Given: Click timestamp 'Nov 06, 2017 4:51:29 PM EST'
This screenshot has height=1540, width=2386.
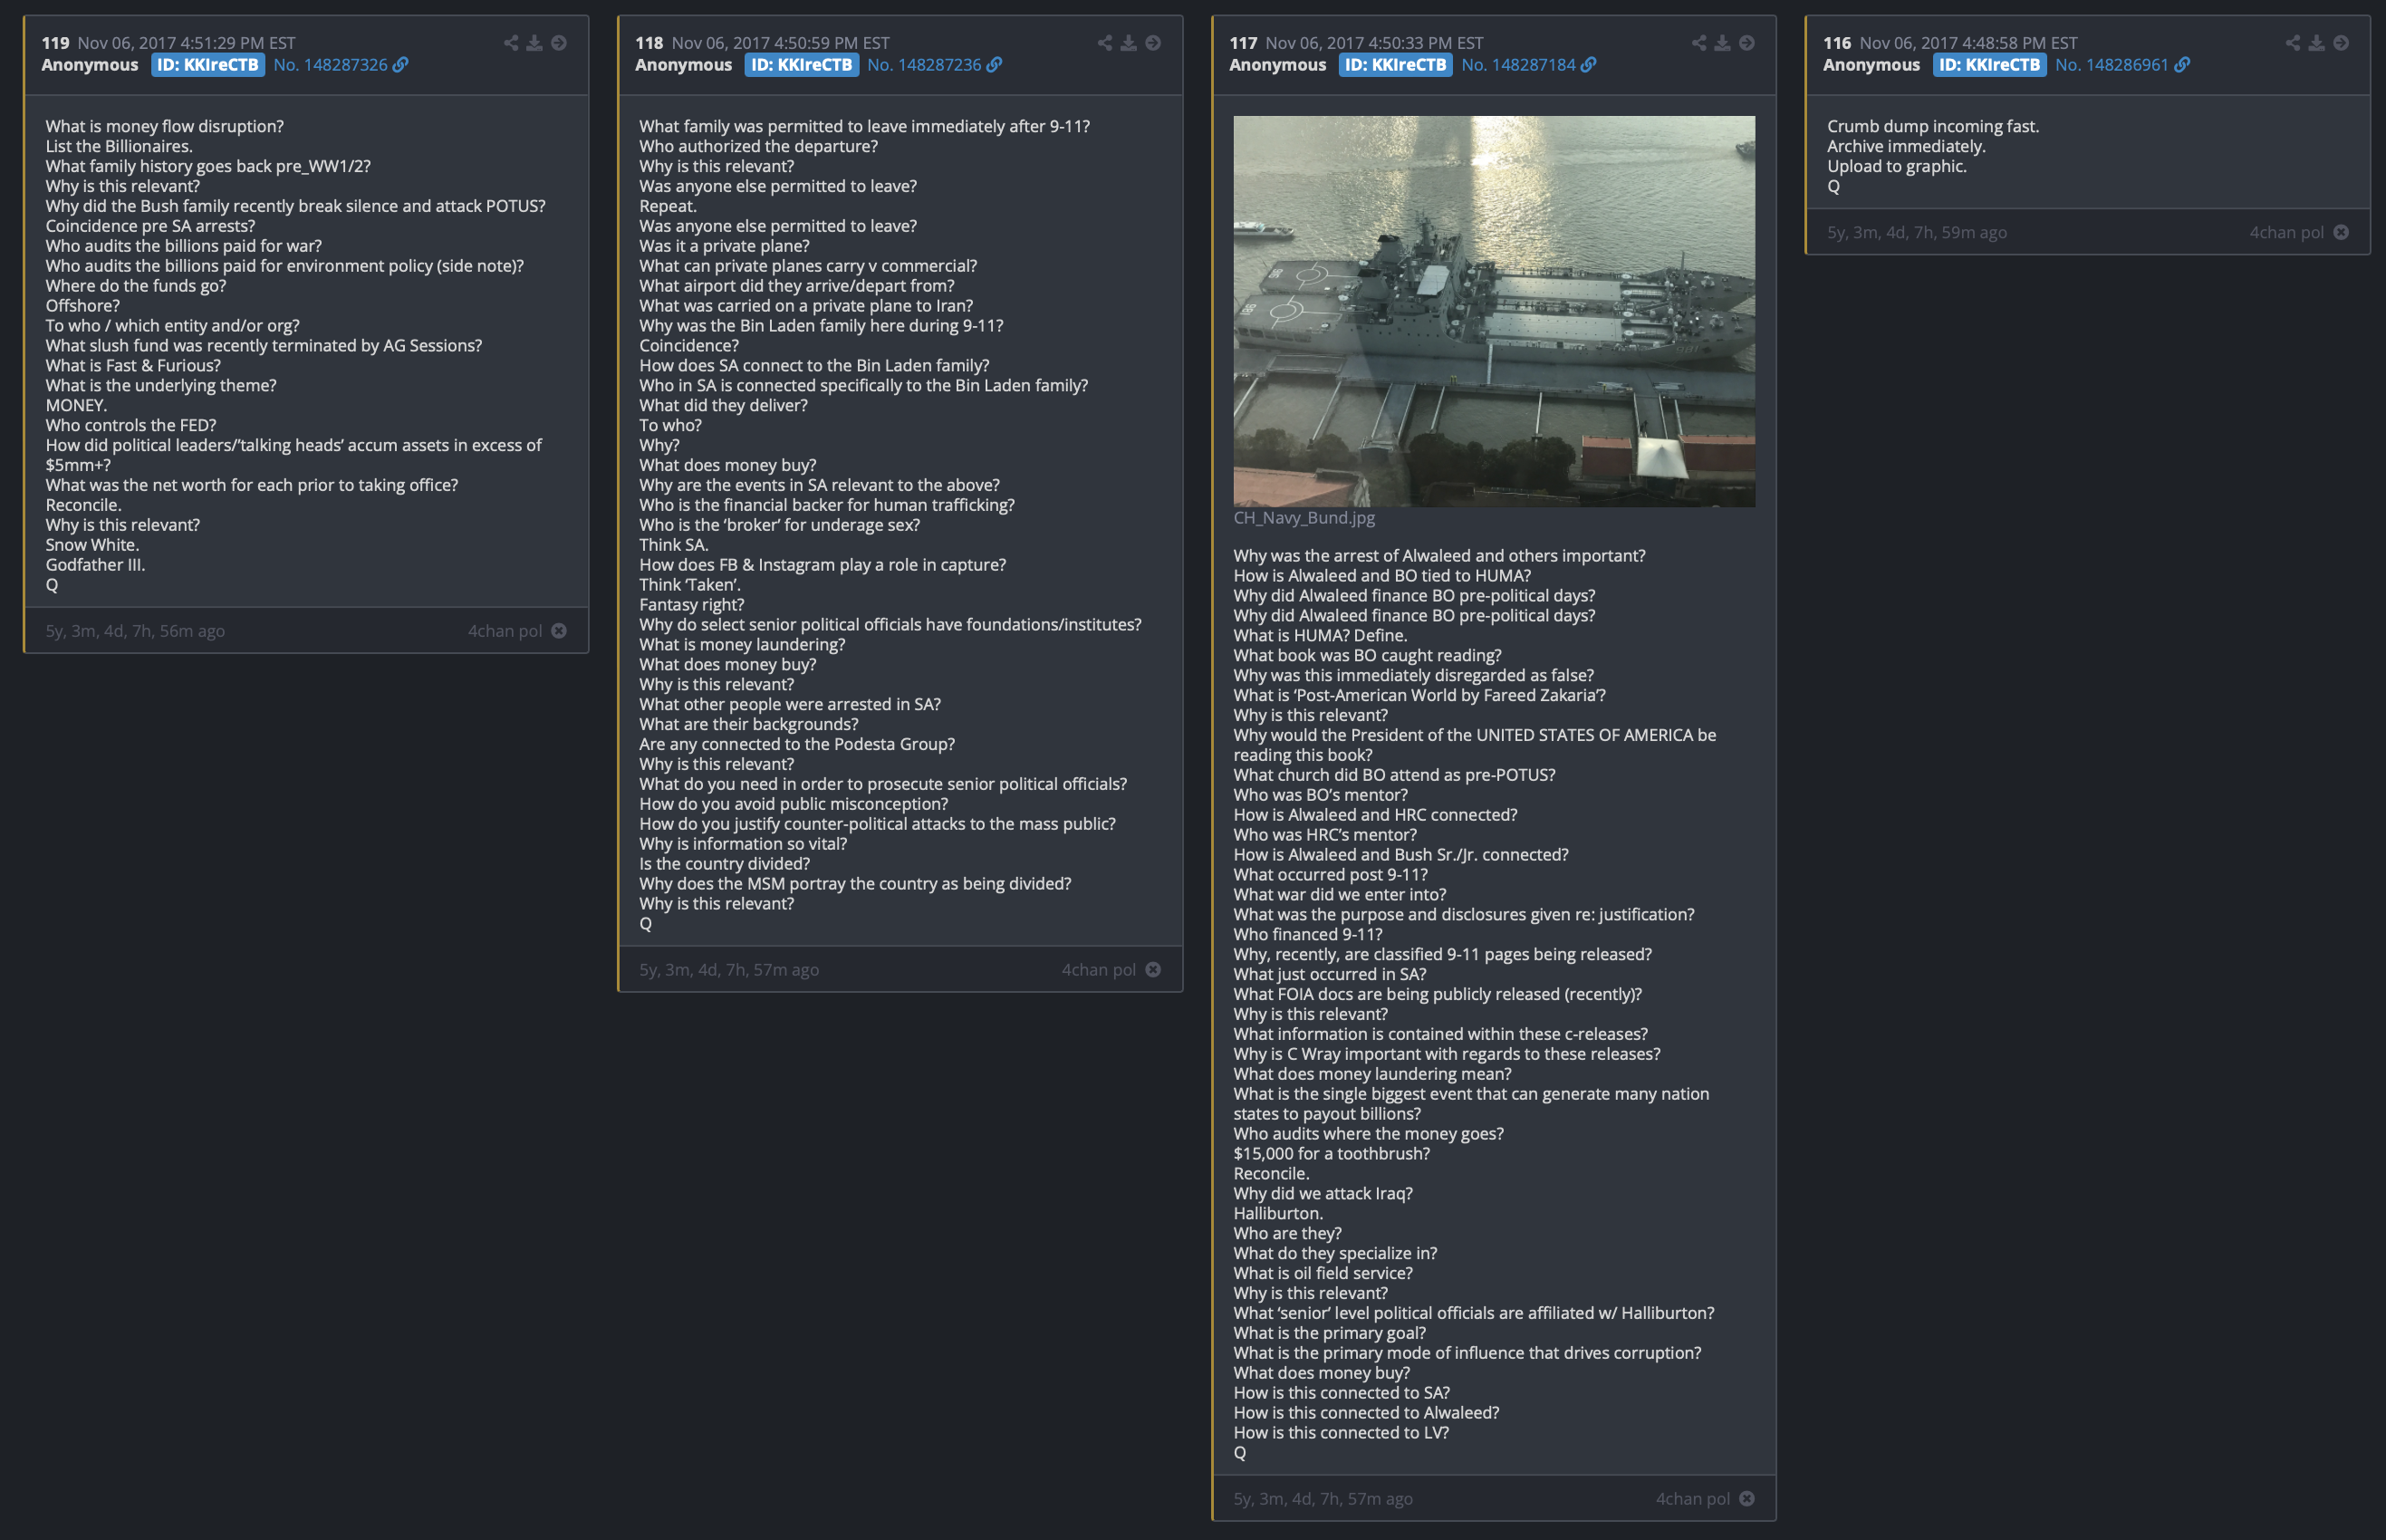Looking at the screenshot, I should pyautogui.click(x=187, y=43).
